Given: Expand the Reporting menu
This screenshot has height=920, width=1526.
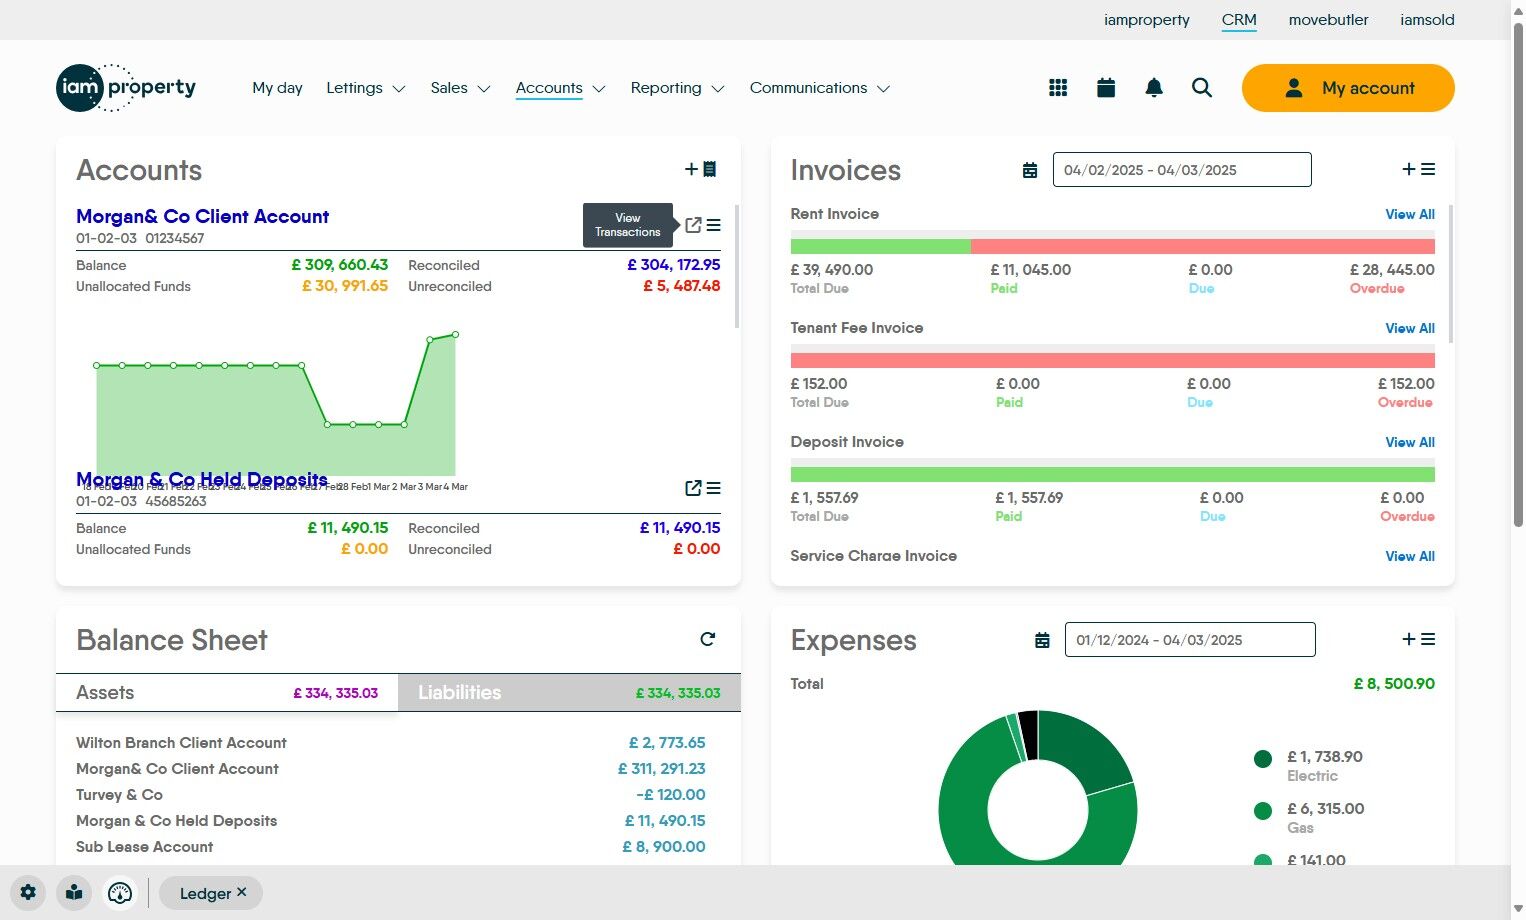Looking at the screenshot, I should (677, 88).
